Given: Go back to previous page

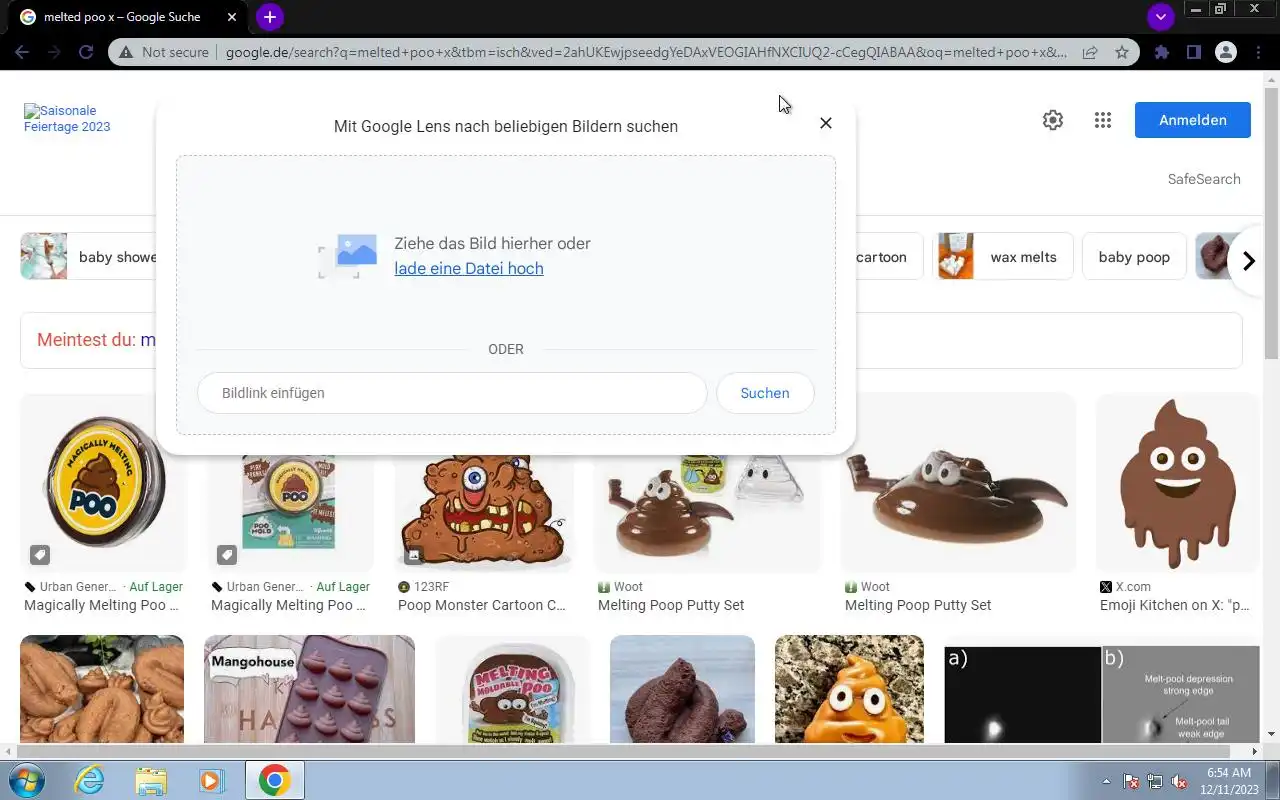Looking at the screenshot, I should click(x=22, y=52).
